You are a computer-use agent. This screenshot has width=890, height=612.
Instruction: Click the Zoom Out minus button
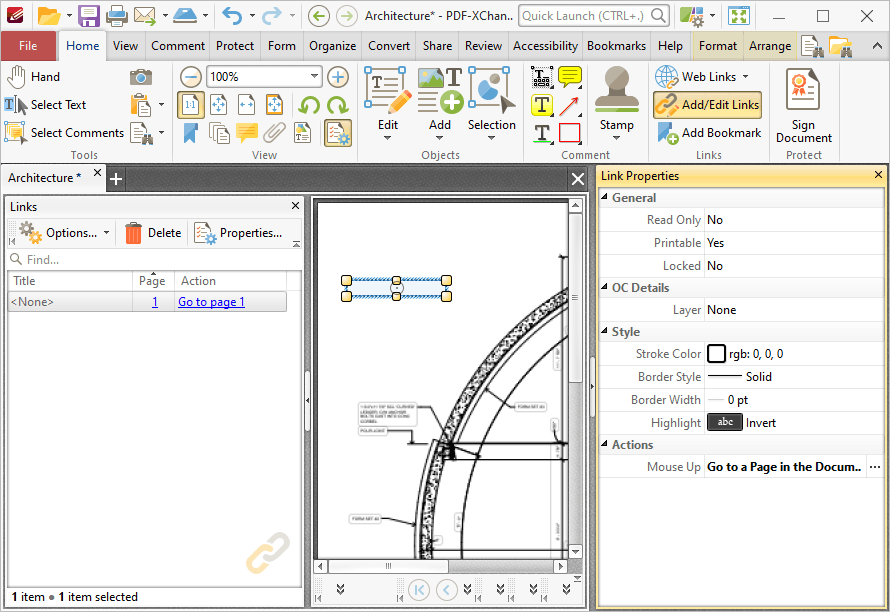pyautogui.click(x=191, y=77)
